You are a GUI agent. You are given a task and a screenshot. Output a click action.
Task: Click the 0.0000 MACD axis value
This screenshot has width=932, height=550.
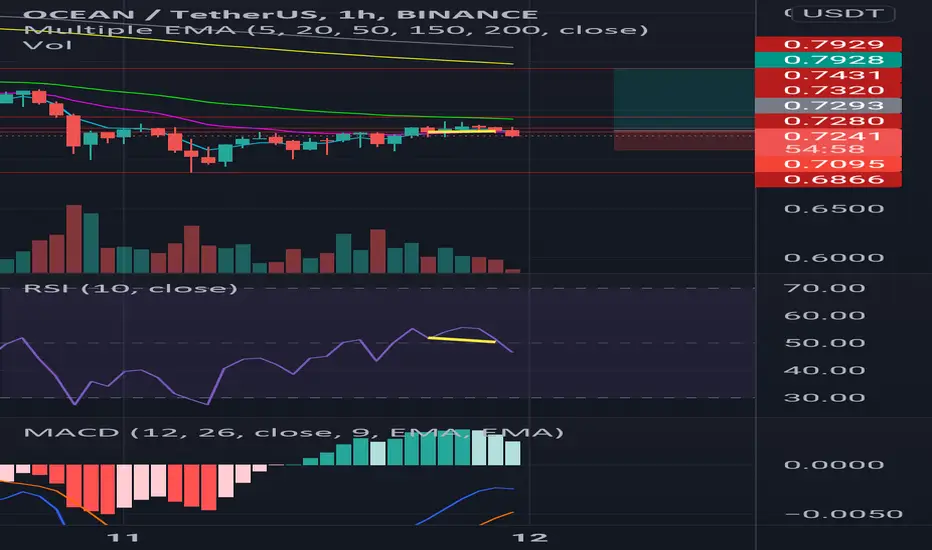pos(834,465)
